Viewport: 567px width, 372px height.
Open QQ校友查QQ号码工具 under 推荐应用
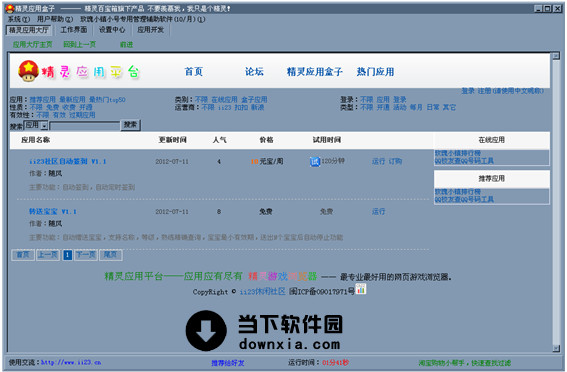464,199
